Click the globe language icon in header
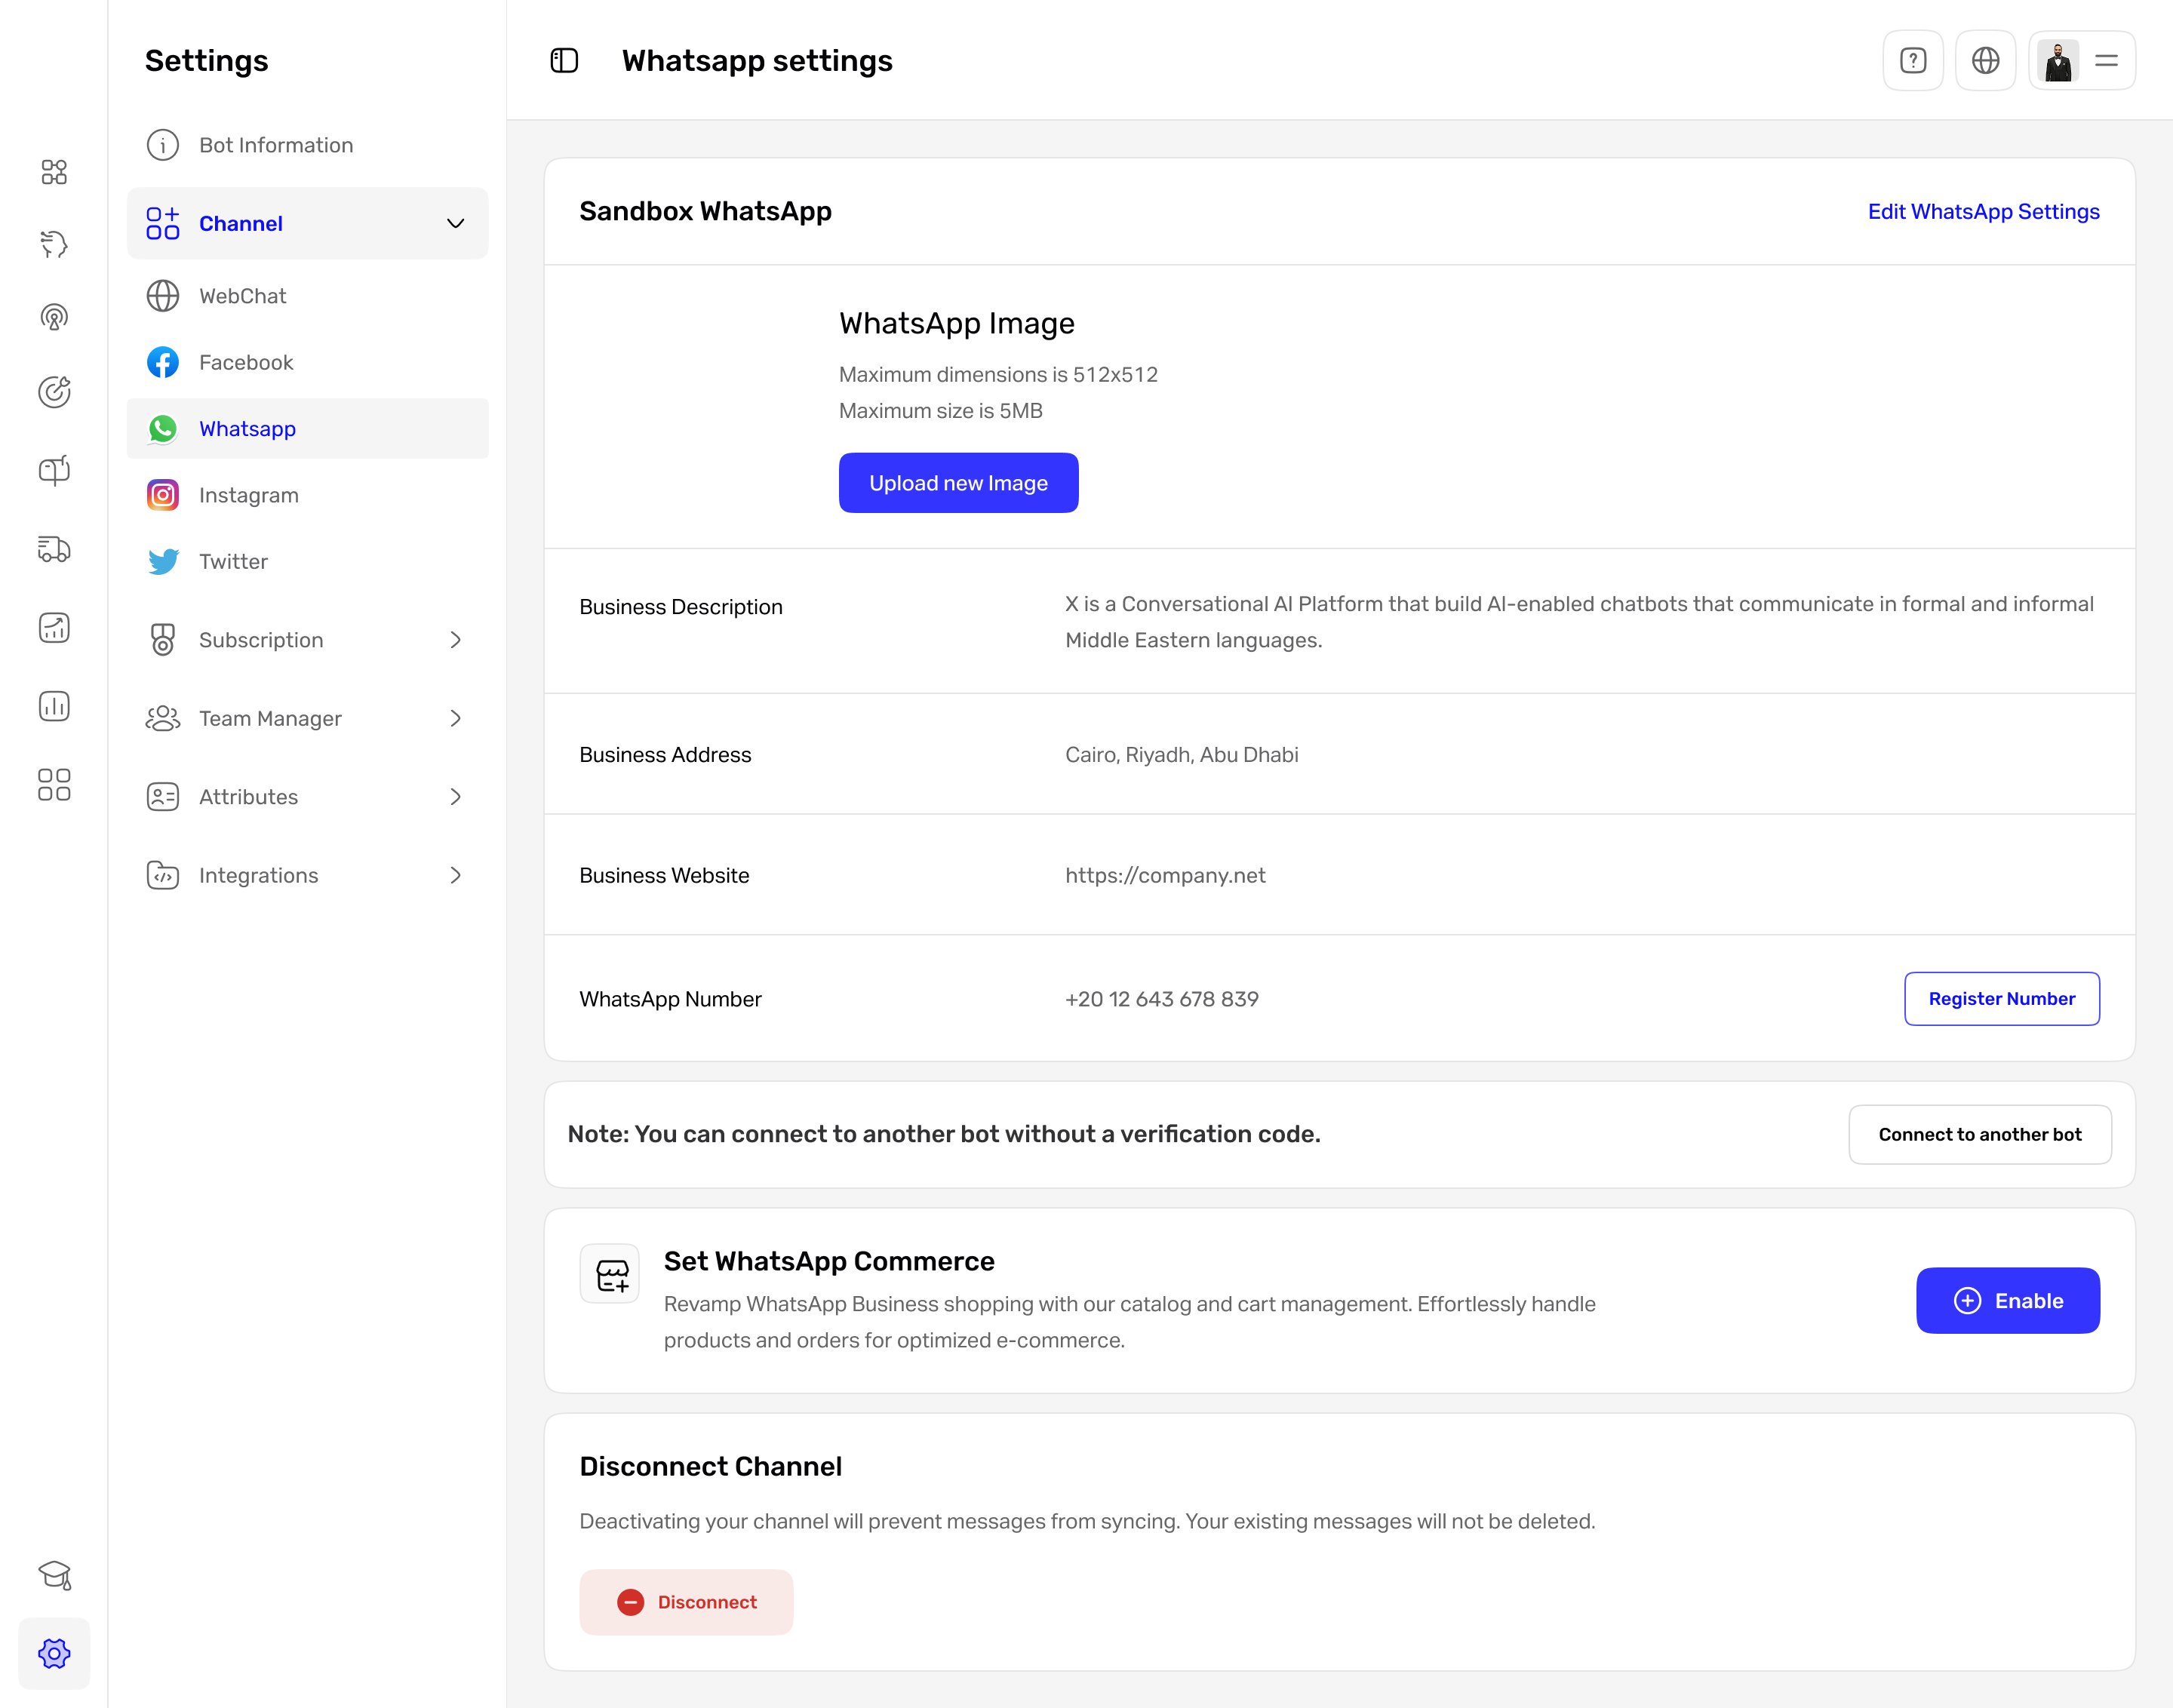The width and height of the screenshot is (2173, 1708). [1986, 61]
